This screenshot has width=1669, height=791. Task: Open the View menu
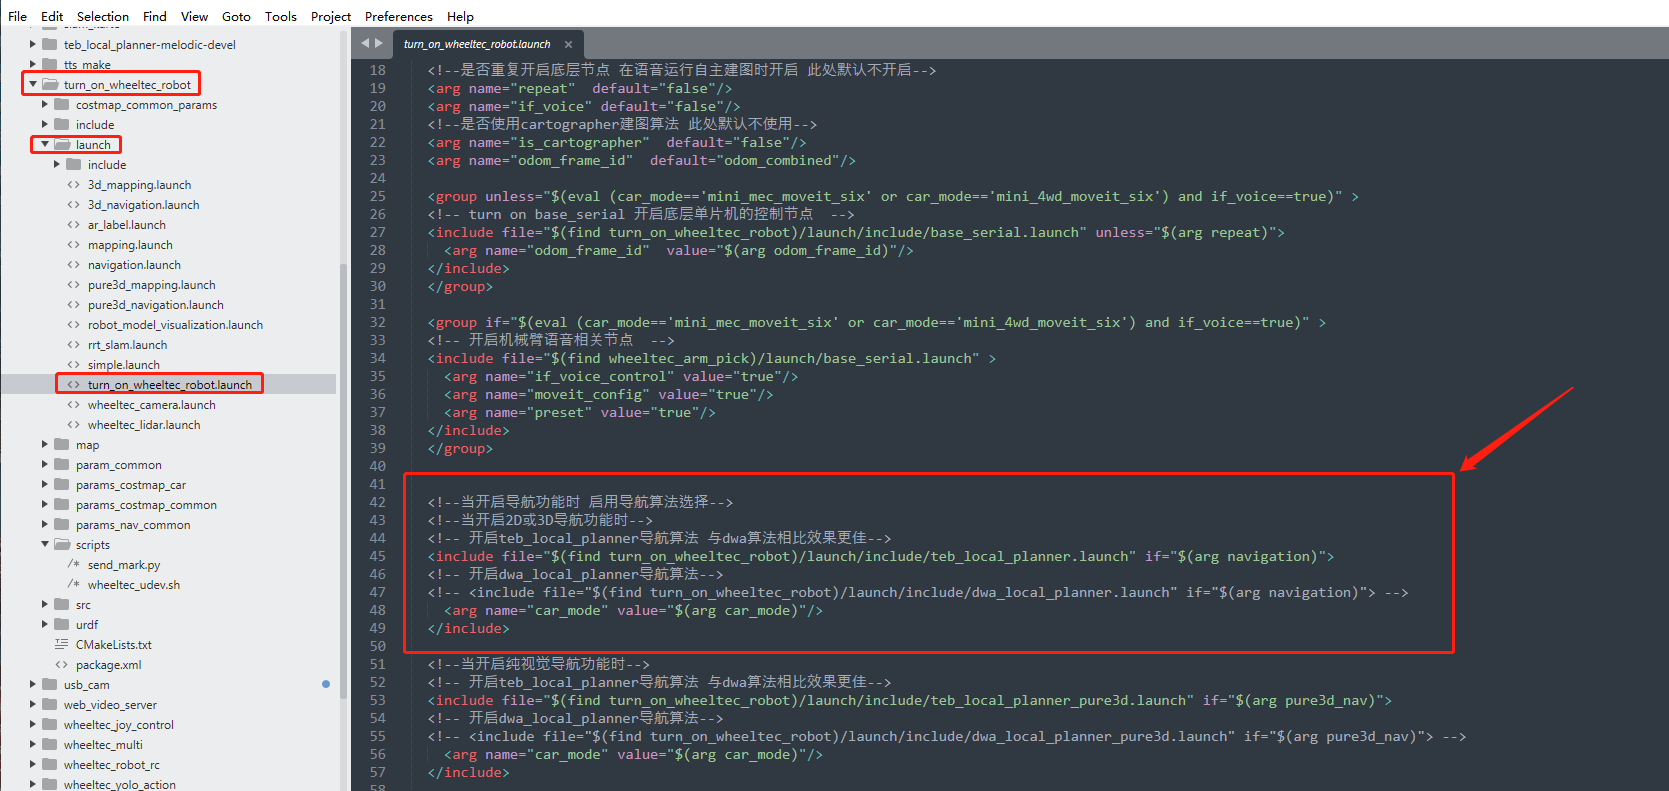[x=194, y=16]
